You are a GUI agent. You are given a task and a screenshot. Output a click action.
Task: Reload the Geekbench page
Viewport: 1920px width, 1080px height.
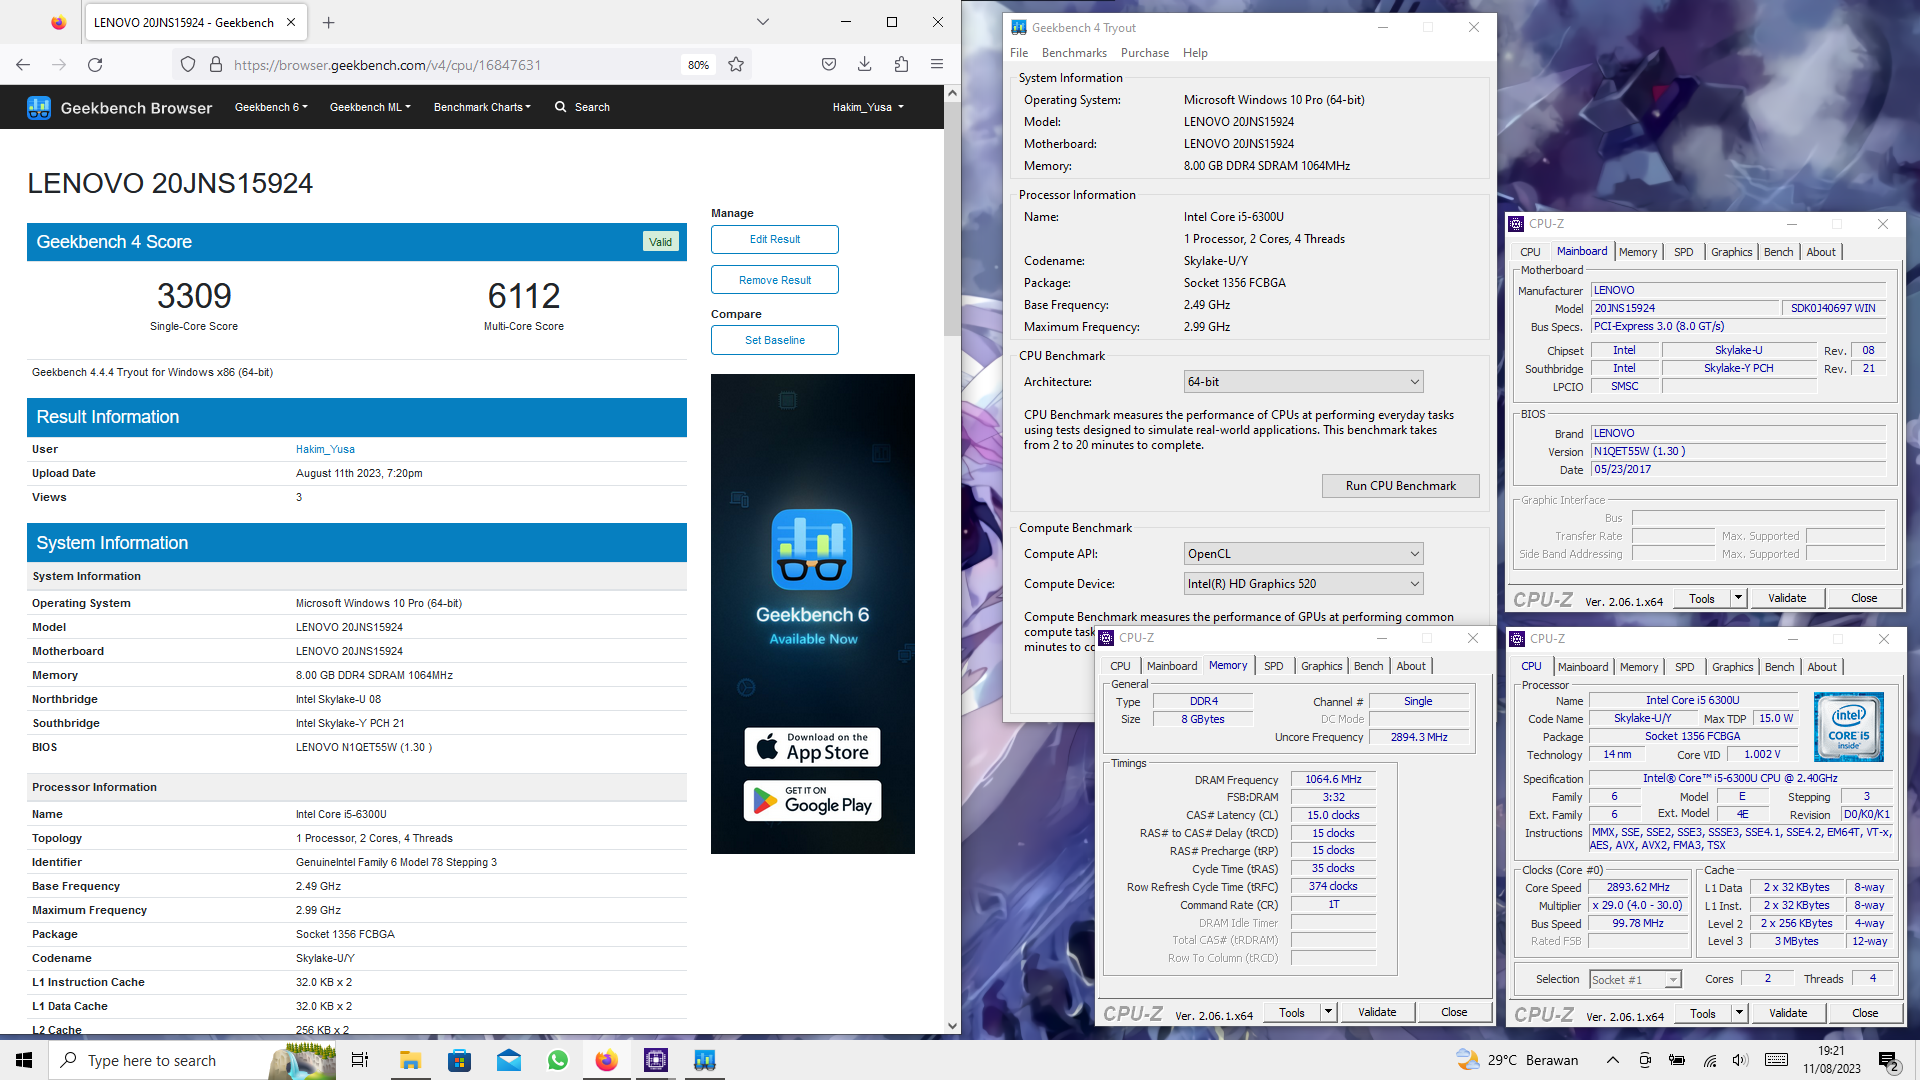95,65
